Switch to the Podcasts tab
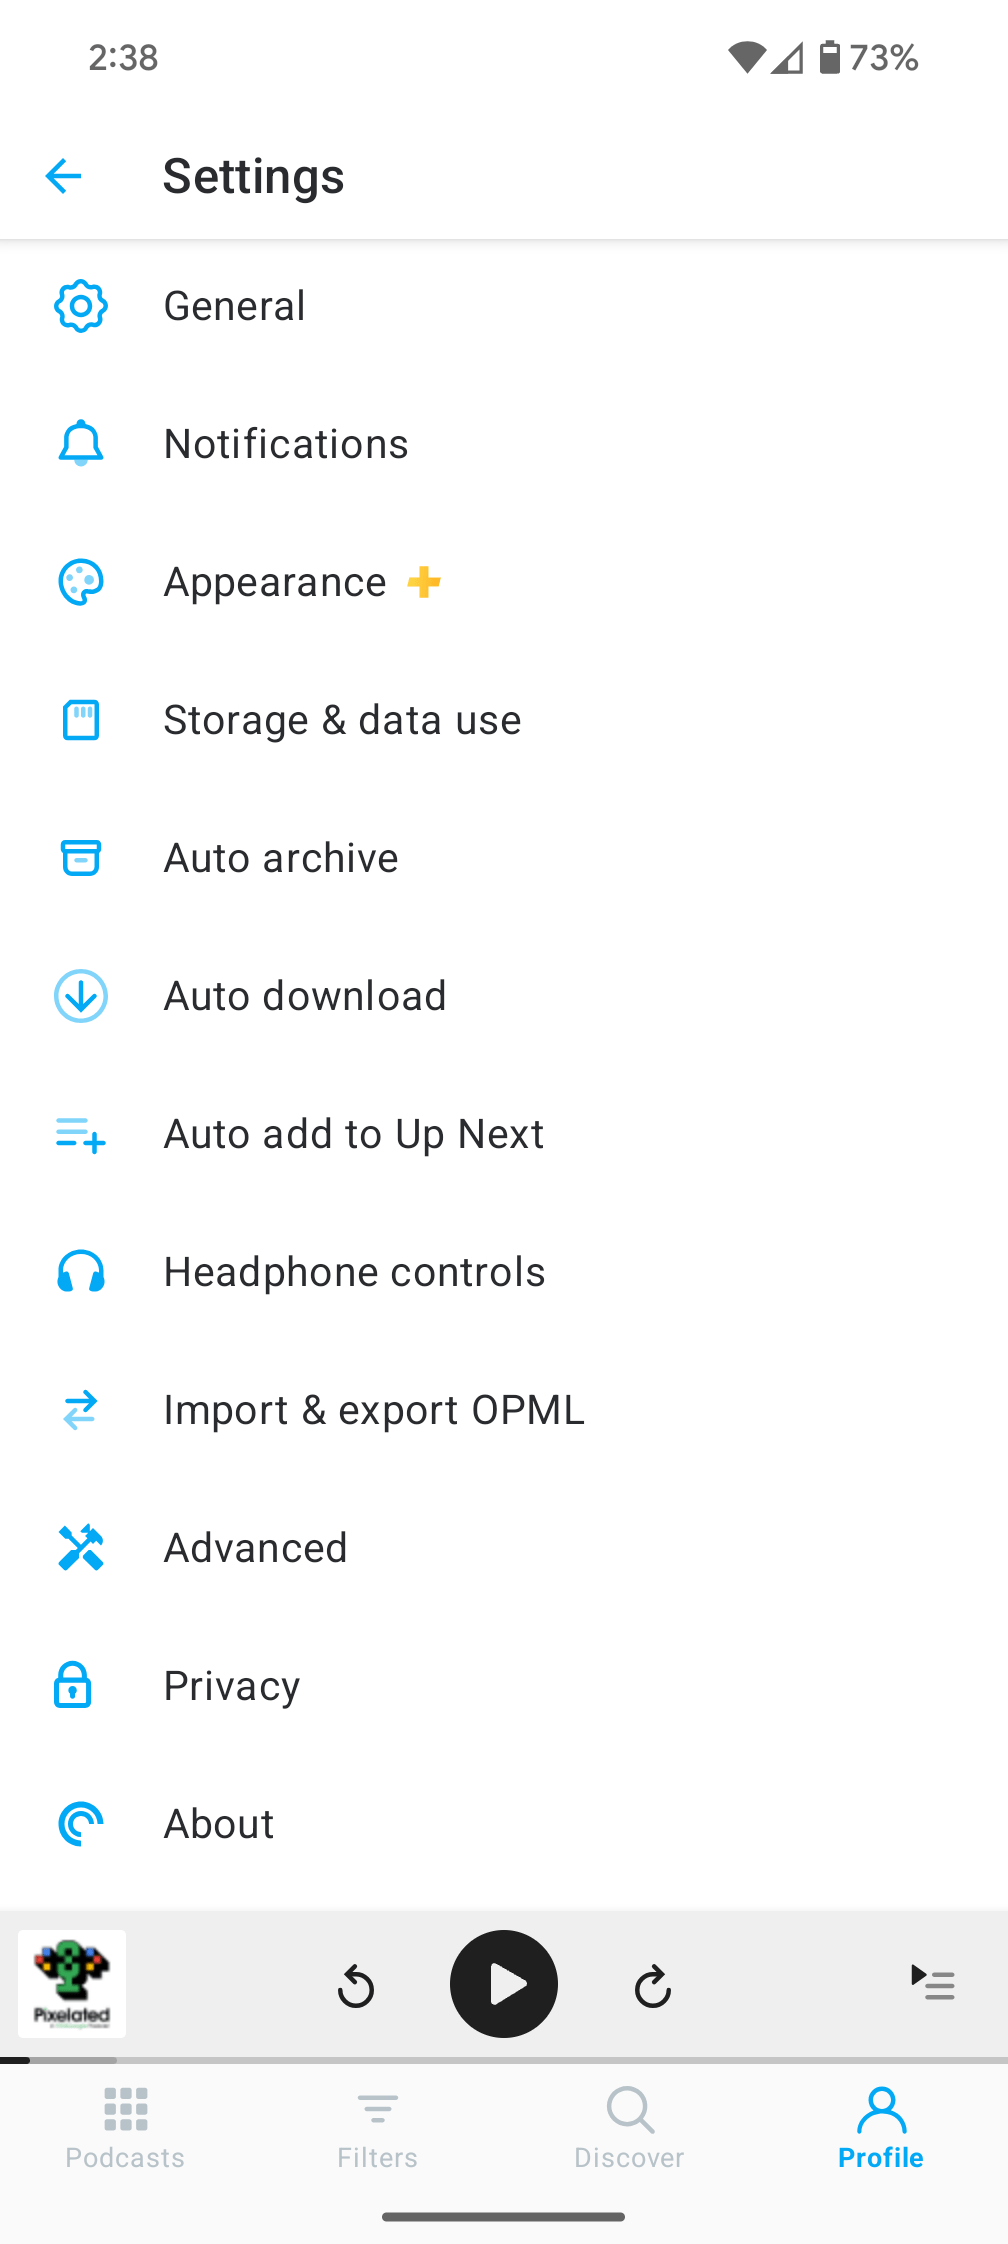 click(x=125, y=2126)
